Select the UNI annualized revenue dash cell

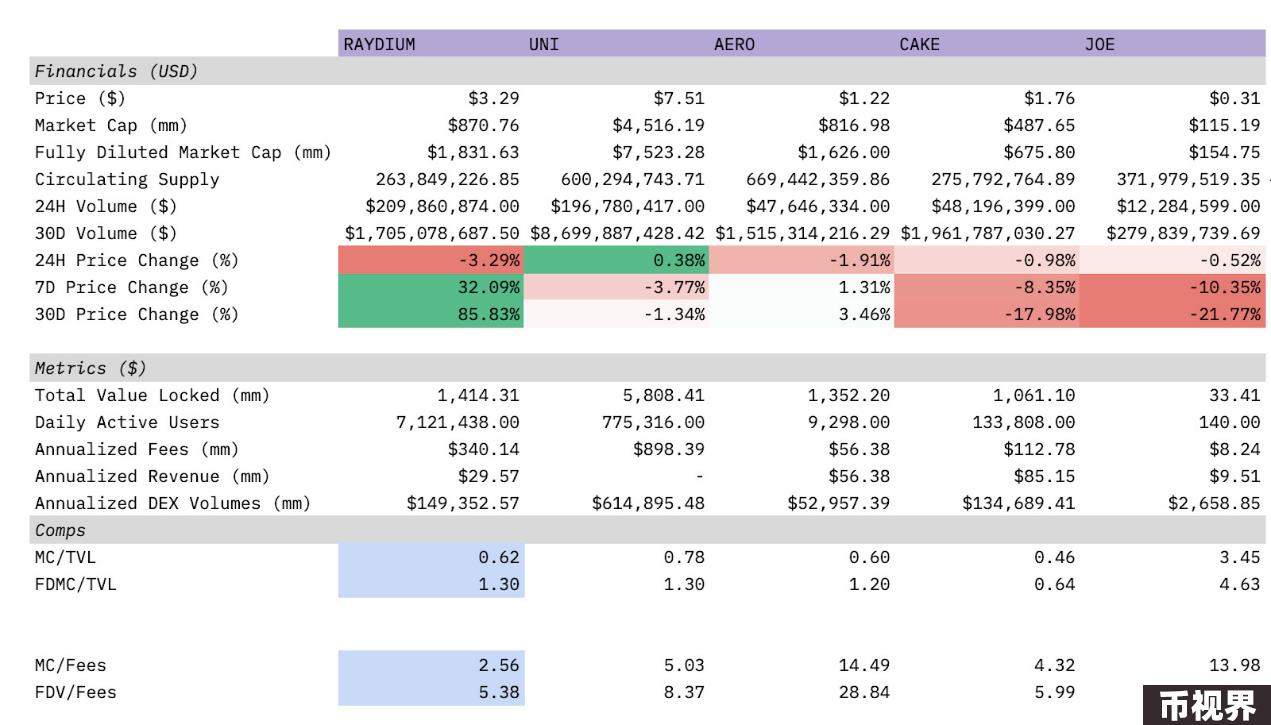(700, 476)
